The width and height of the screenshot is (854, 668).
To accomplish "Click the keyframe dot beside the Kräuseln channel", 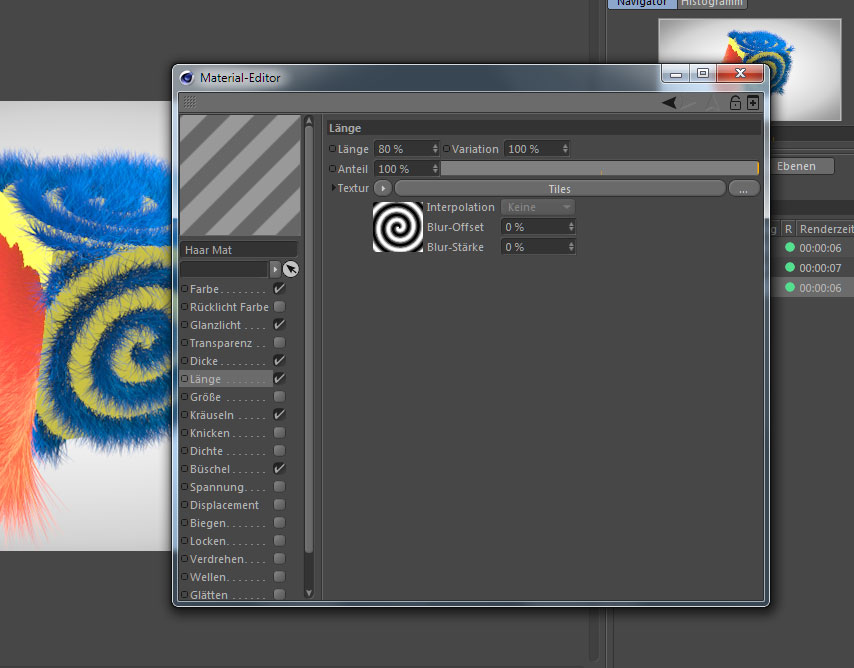I will [x=185, y=415].
